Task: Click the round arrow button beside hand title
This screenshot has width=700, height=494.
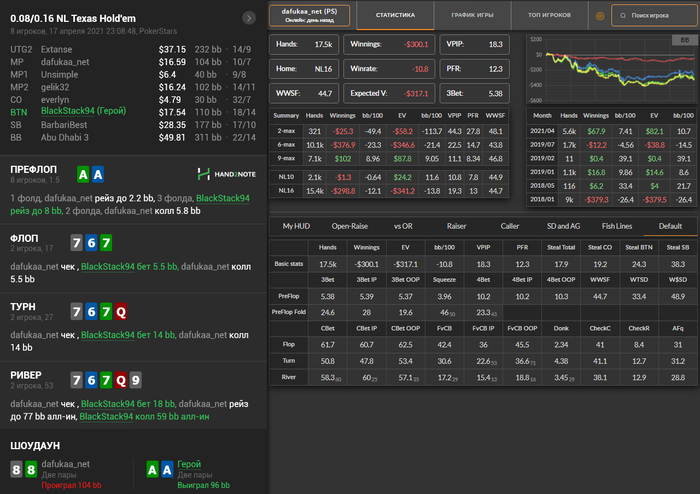Action: [x=249, y=18]
